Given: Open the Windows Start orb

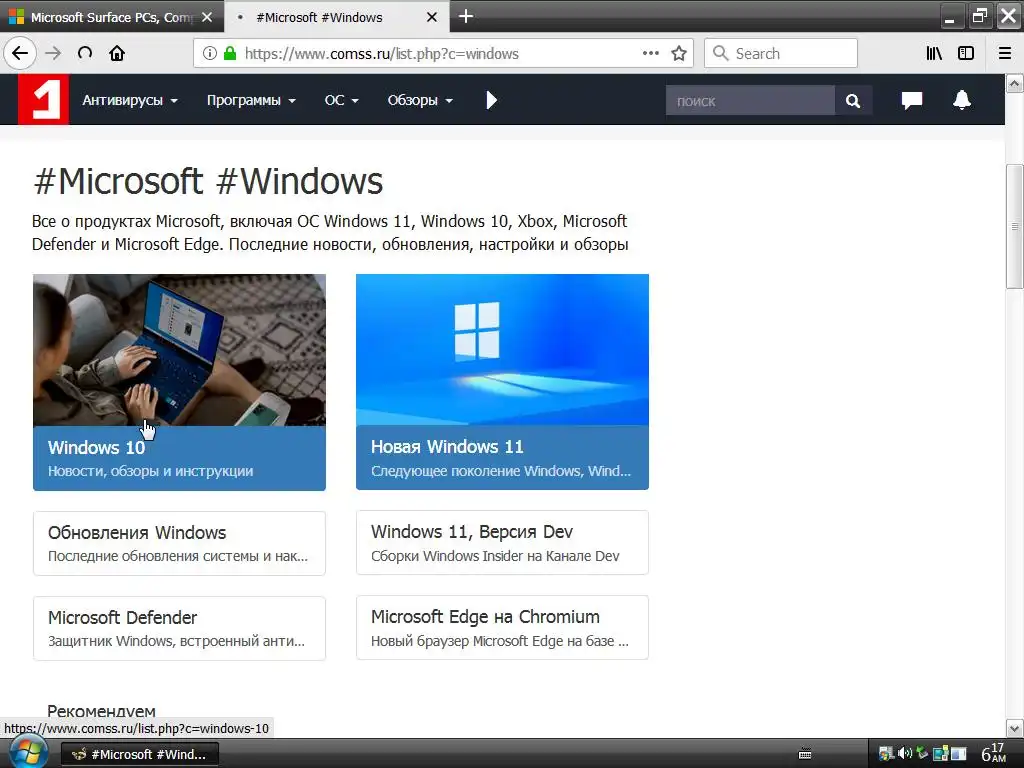Looking at the screenshot, I should pyautogui.click(x=27, y=753).
